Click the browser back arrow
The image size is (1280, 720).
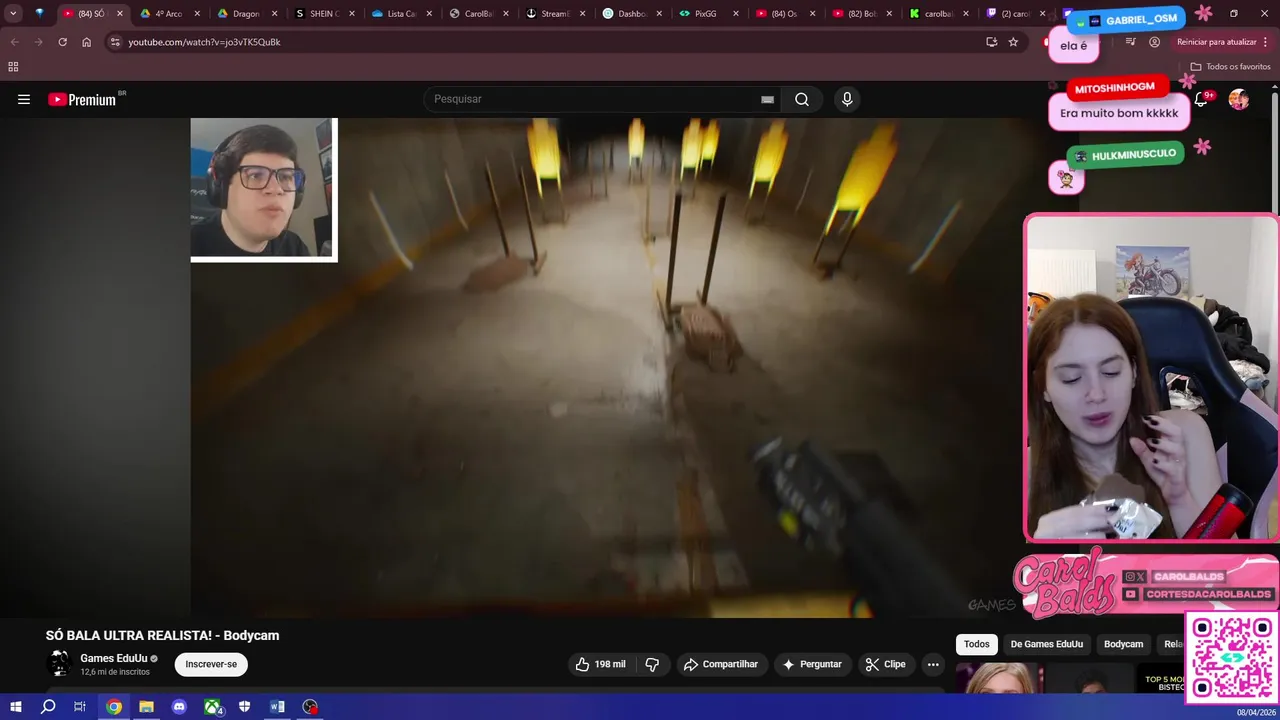(x=14, y=42)
